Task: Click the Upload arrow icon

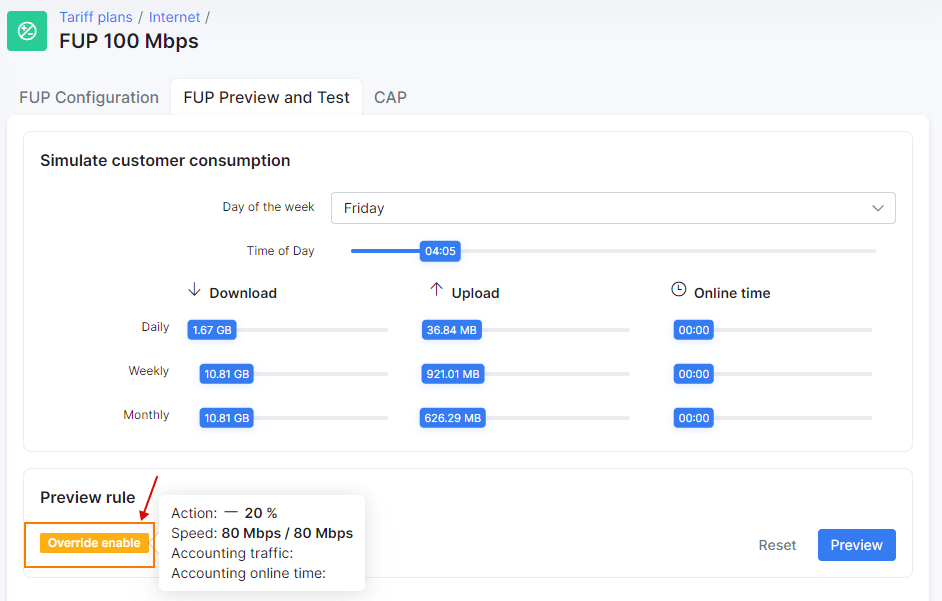Action: (x=436, y=290)
